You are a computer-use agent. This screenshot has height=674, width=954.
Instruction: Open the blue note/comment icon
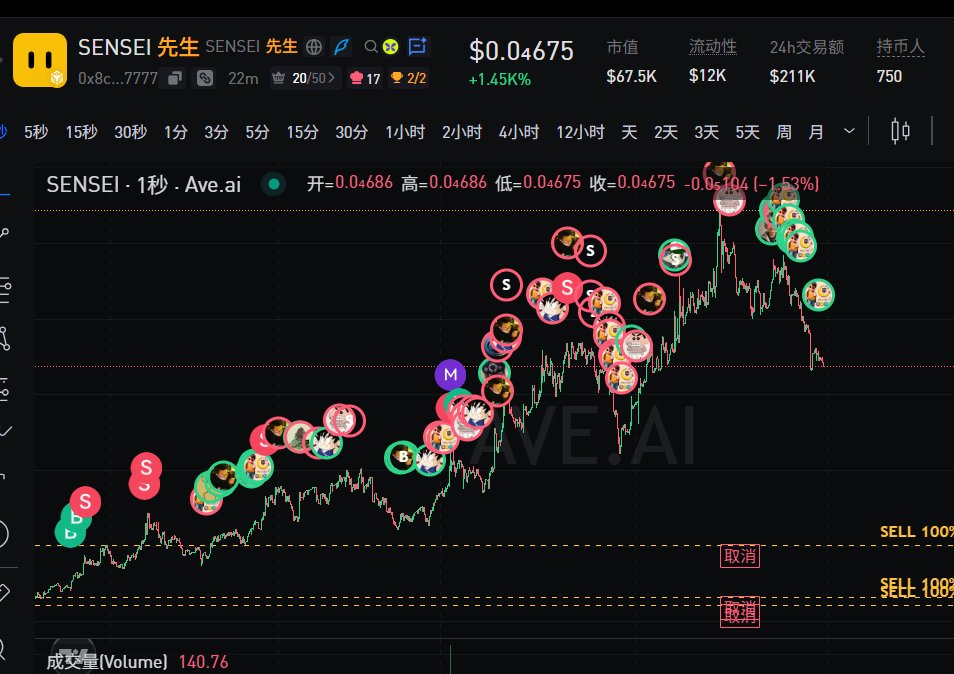click(x=417, y=46)
